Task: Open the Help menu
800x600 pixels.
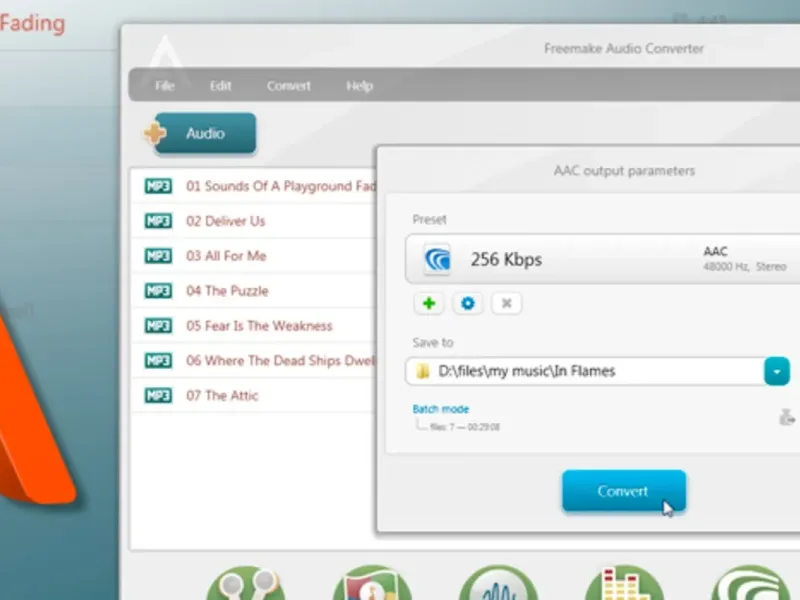Action: tap(360, 86)
